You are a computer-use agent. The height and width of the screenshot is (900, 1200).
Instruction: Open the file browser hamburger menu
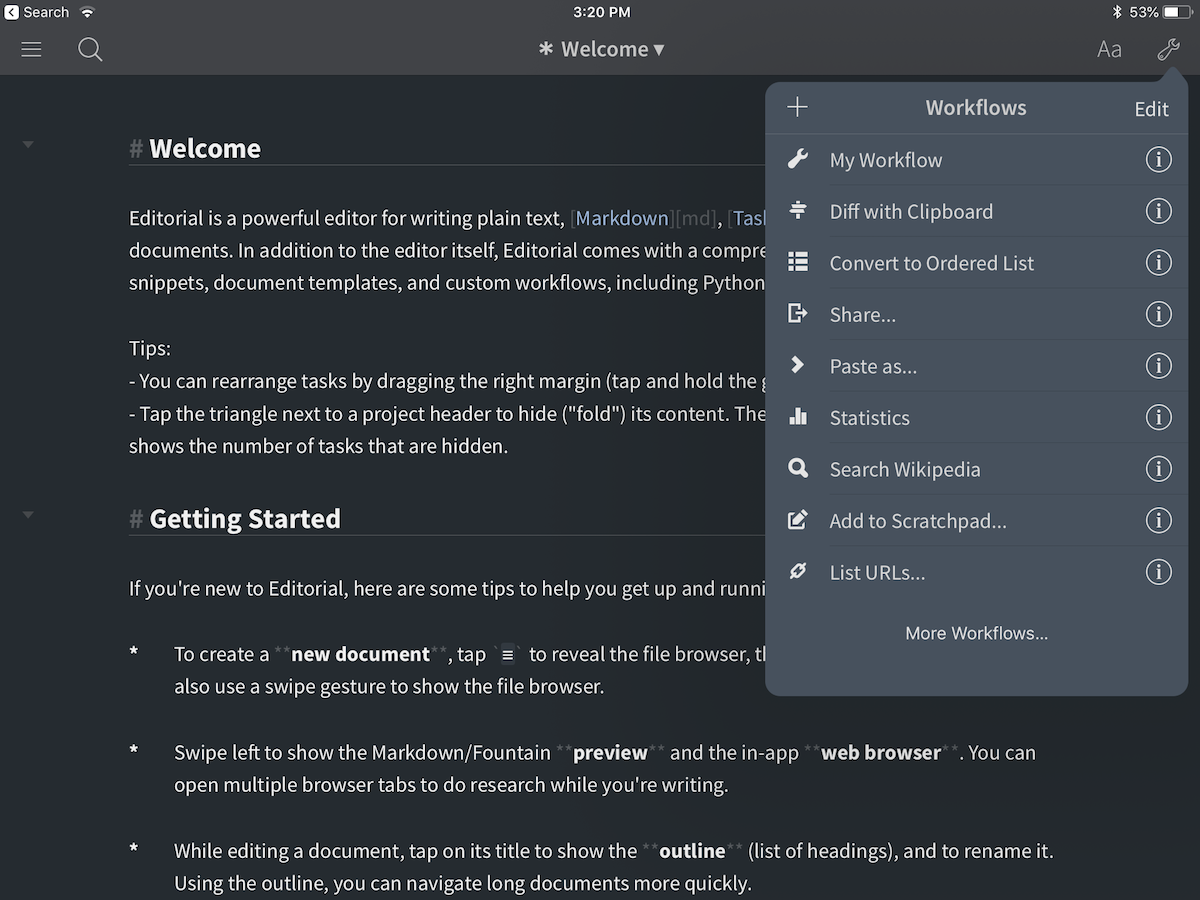(x=31, y=49)
